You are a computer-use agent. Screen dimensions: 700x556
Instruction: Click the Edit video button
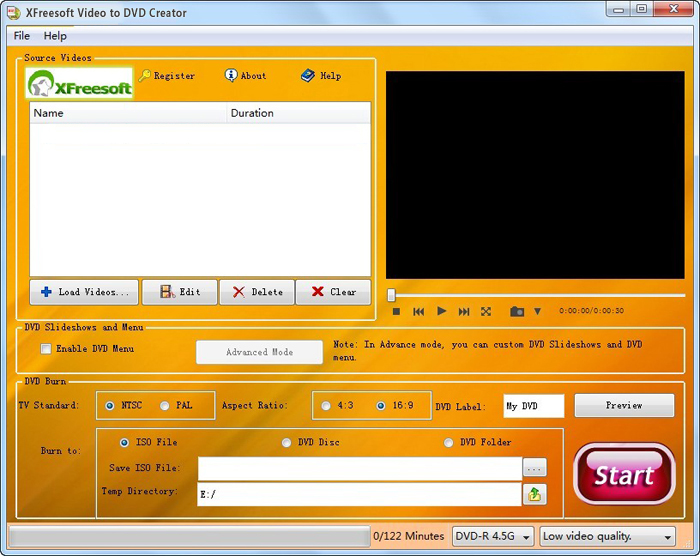(x=179, y=292)
